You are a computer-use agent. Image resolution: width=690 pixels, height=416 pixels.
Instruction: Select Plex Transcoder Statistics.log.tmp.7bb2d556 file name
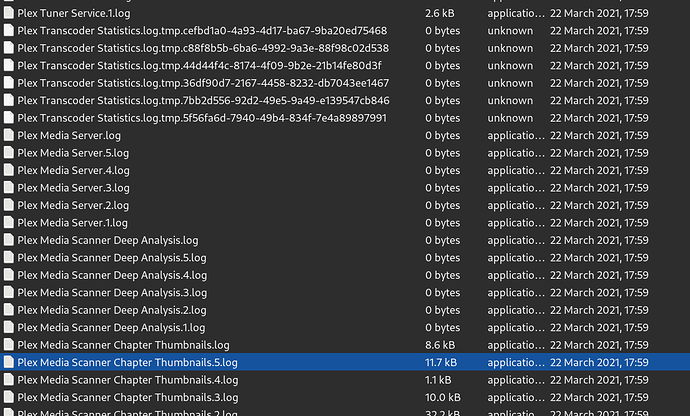[204, 100]
